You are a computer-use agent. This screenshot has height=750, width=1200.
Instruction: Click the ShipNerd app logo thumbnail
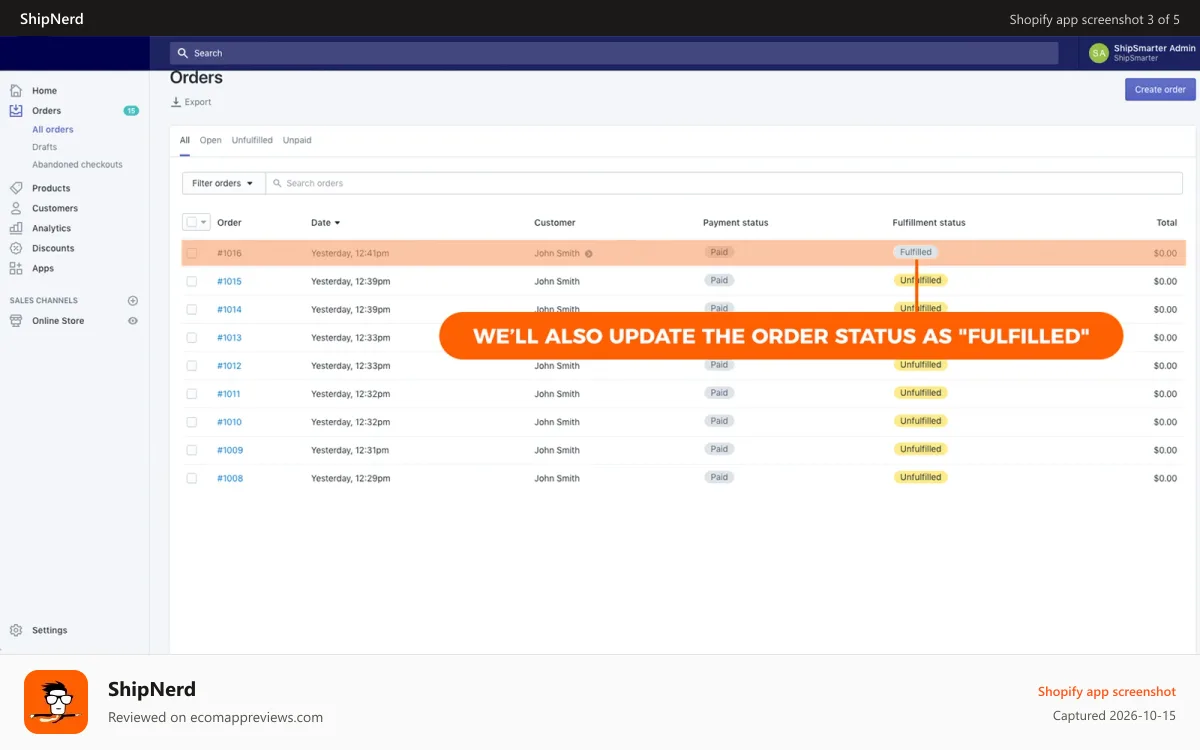tap(56, 702)
